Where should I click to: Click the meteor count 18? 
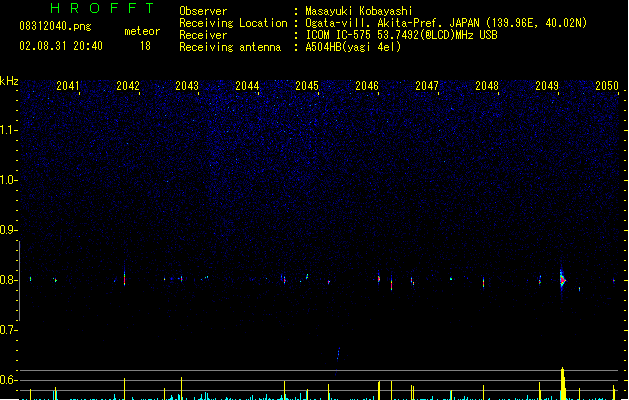pyautogui.click(x=145, y=46)
